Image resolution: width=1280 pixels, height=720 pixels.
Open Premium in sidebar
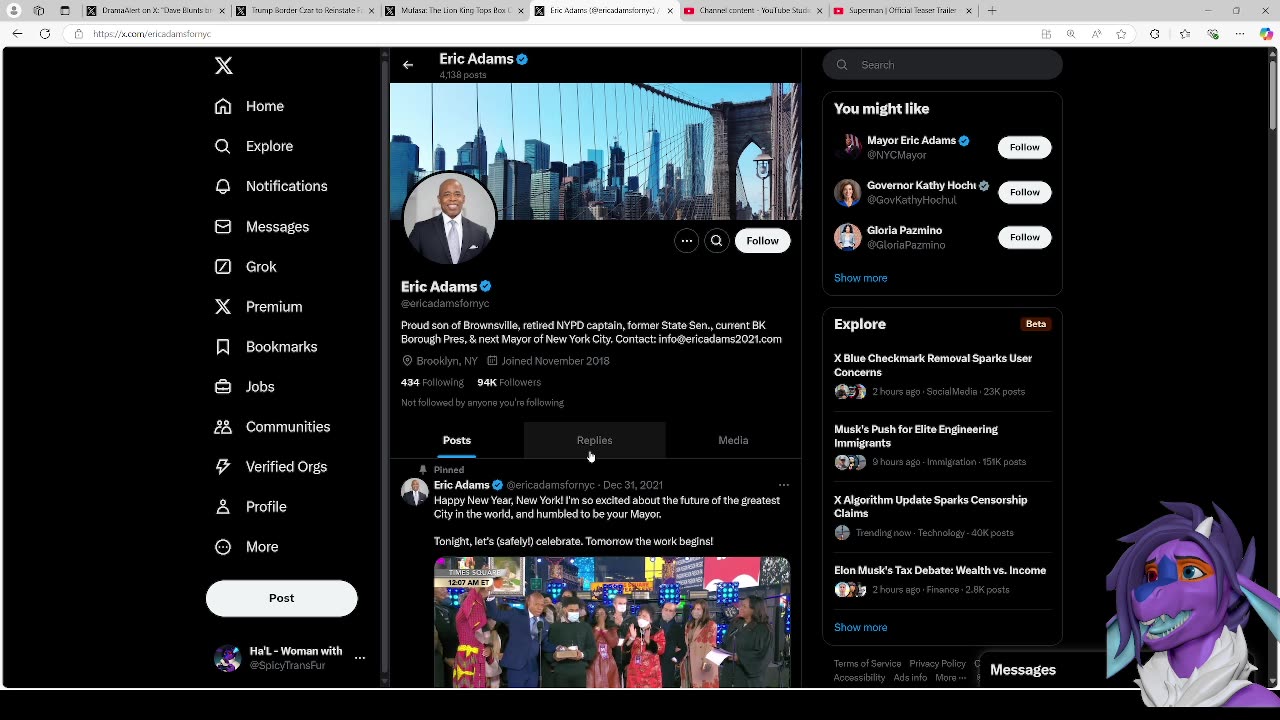point(258,307)
